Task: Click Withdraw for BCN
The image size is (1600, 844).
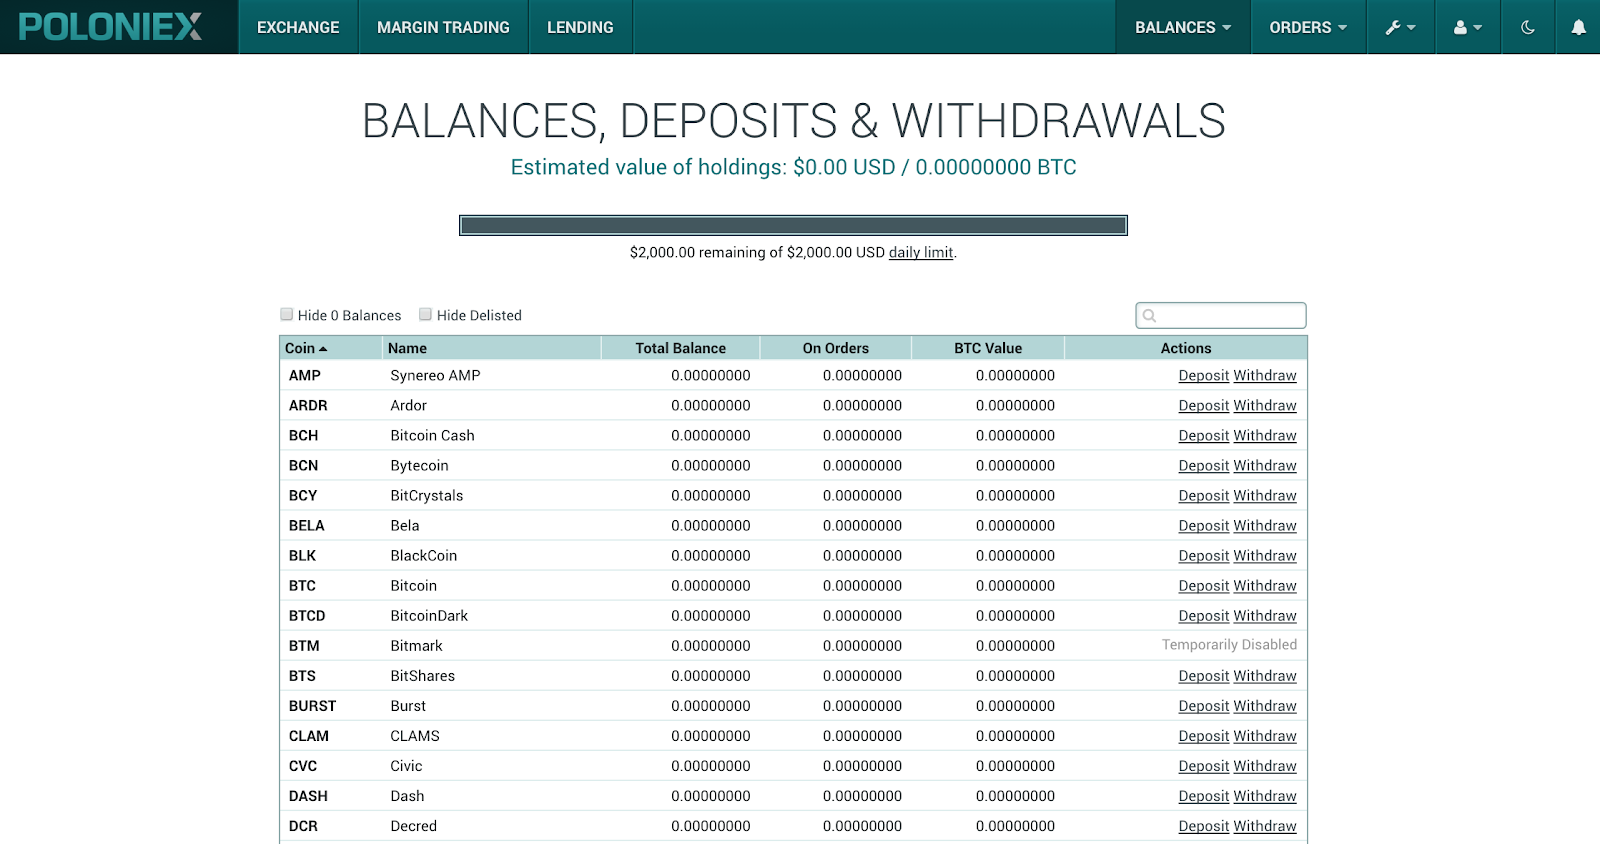Action: pyautogui.click(x=1265, y=465)
